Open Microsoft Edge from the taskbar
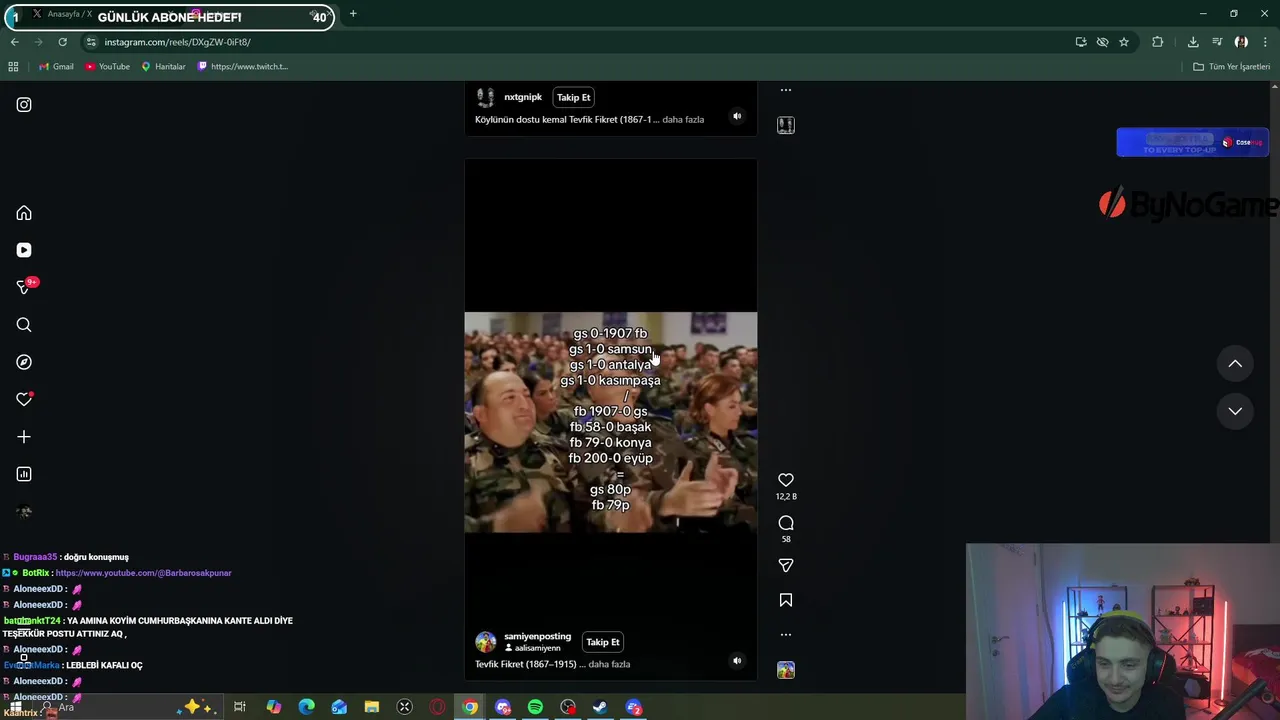 (306, 708)
